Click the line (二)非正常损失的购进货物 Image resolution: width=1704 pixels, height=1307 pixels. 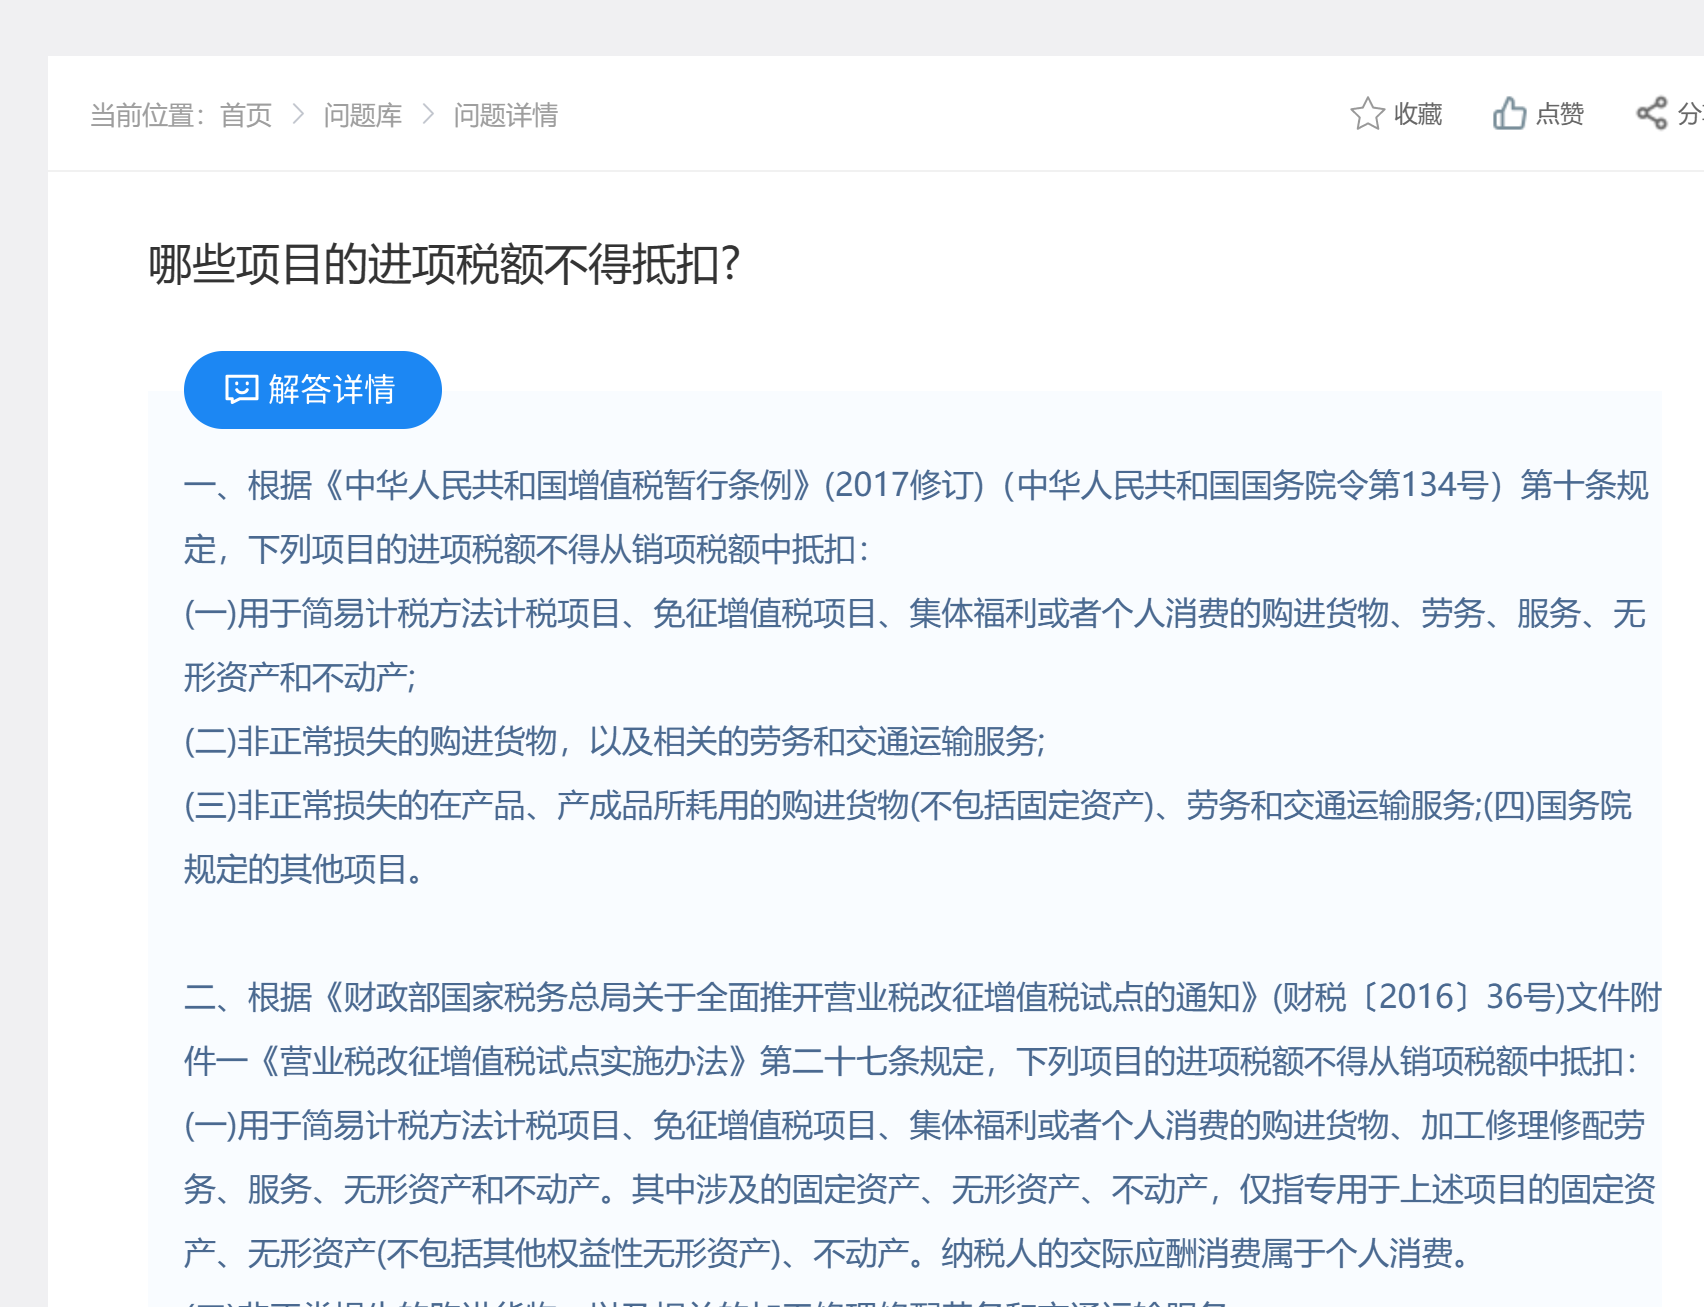point(614,742)
